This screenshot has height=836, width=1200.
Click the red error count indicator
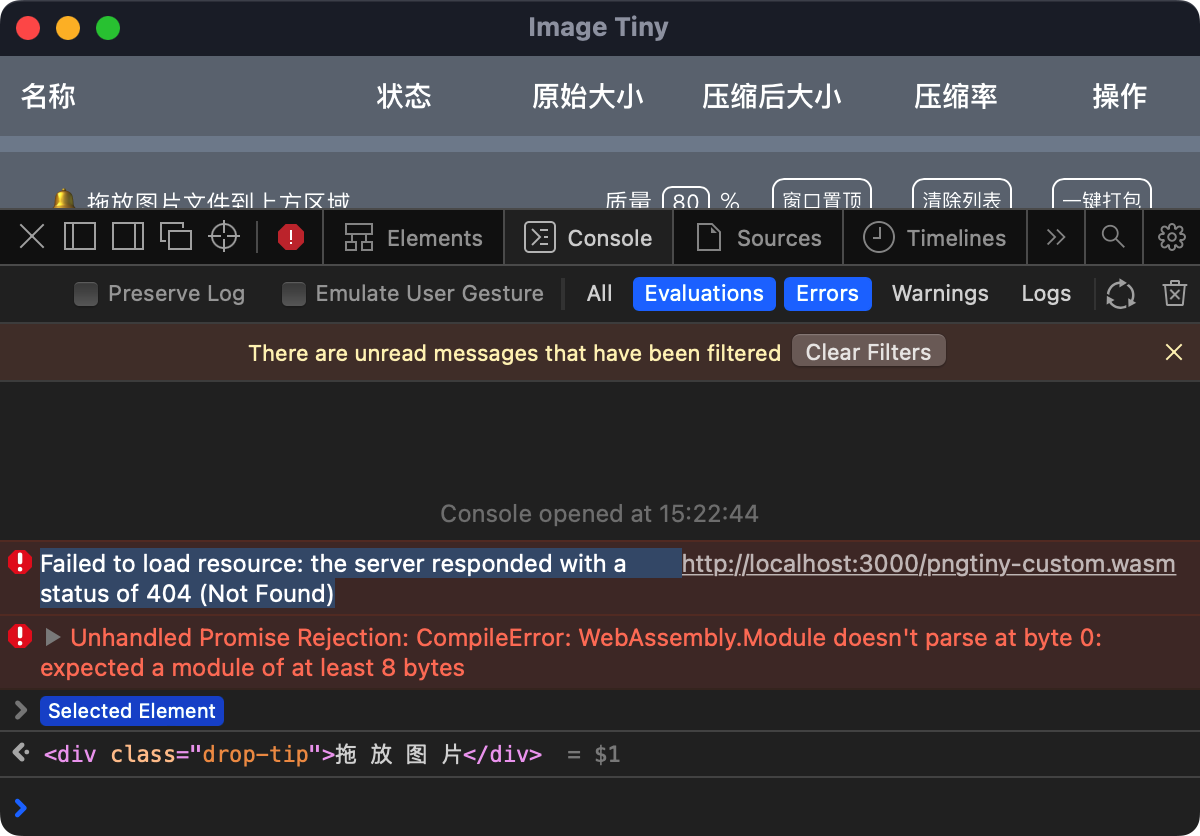(291, 237)
